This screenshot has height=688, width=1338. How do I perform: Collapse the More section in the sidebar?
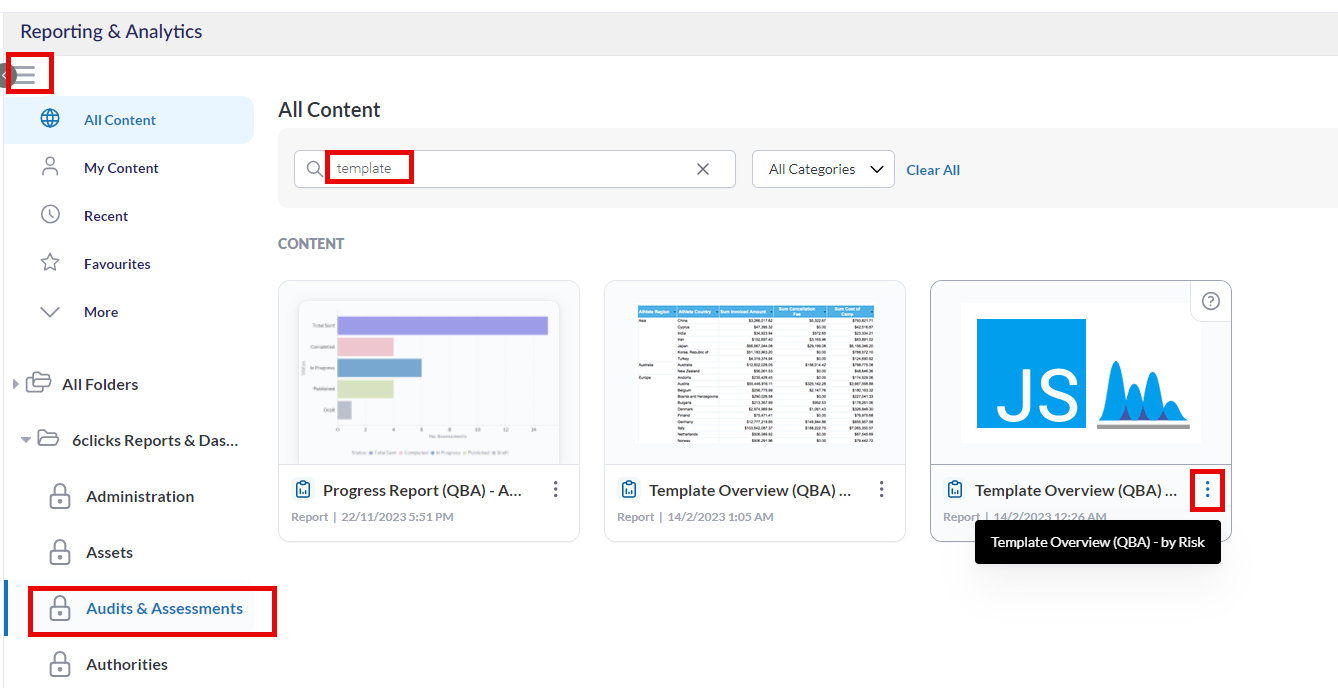50,311
